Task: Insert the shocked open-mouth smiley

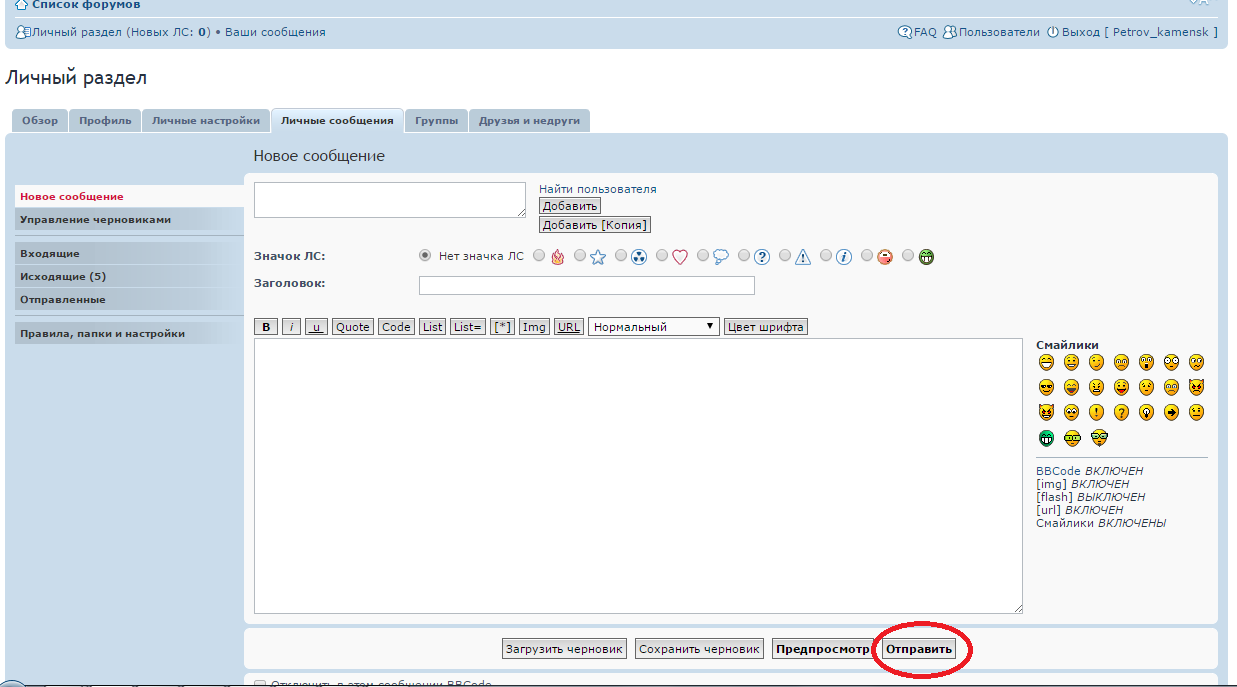Action: (1146, 362)
